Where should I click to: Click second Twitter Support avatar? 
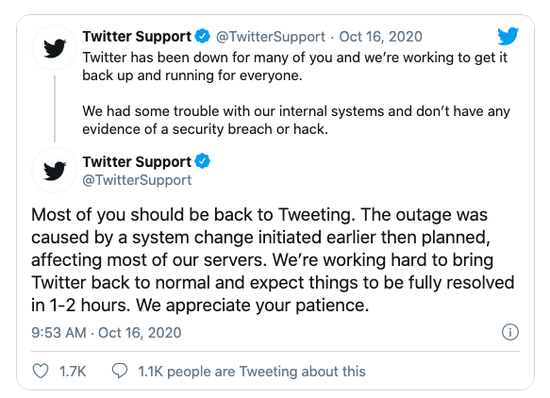[x=54, y=170]
